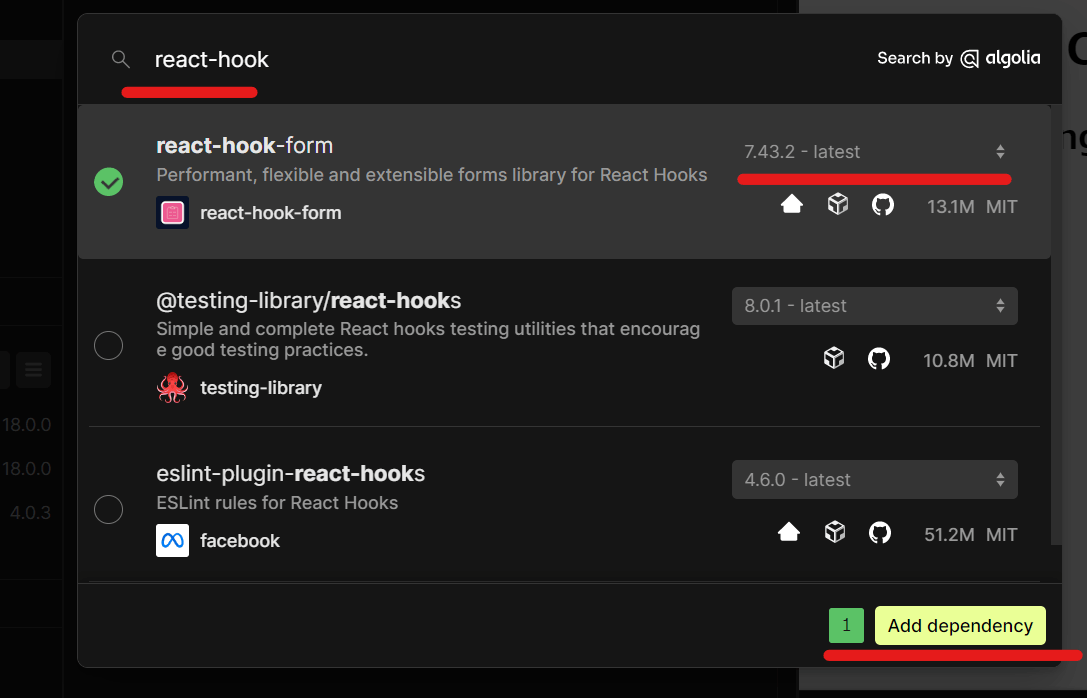Screen dimensions: 1087x698
Task: Select the eslint-plugin-react-hooks package radio
Action: click(109, 509)
